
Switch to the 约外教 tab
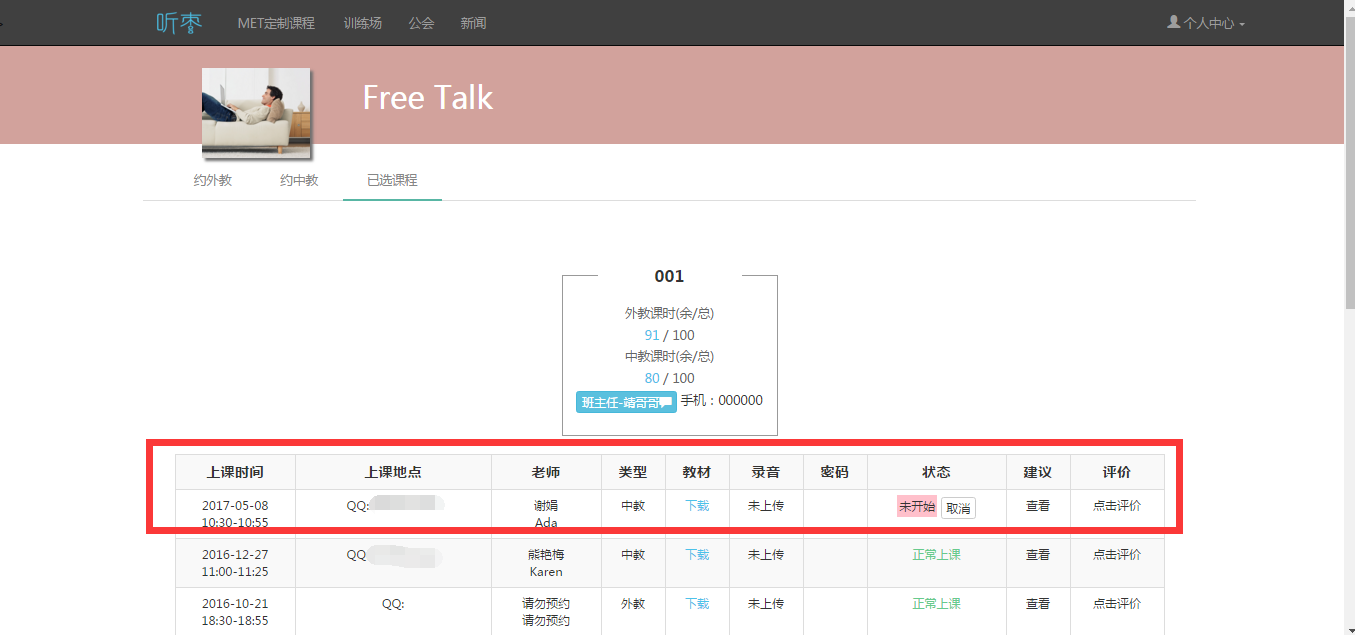click(x=212, y=181)
